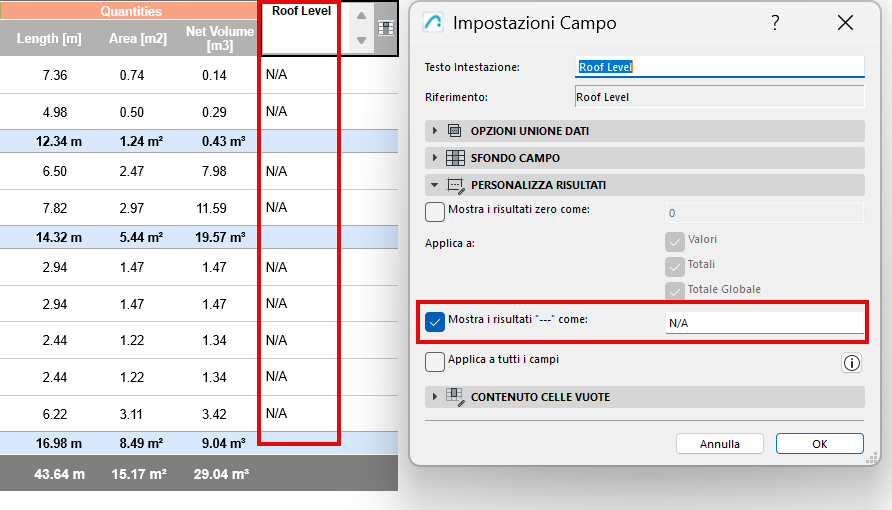Screen dimensions: 892x510
Task: Click the Archicad logo in dialog title bar
Action: pyautogui.click(x=433, y=23)
